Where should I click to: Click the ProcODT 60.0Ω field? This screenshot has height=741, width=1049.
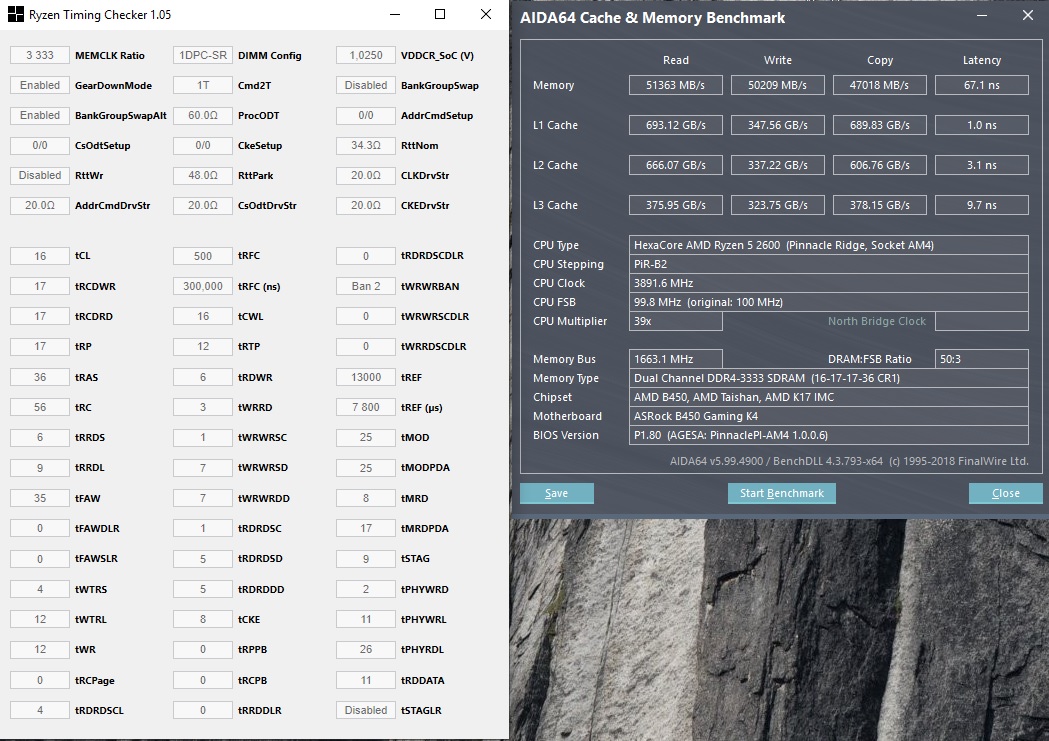tap(203, 116)
